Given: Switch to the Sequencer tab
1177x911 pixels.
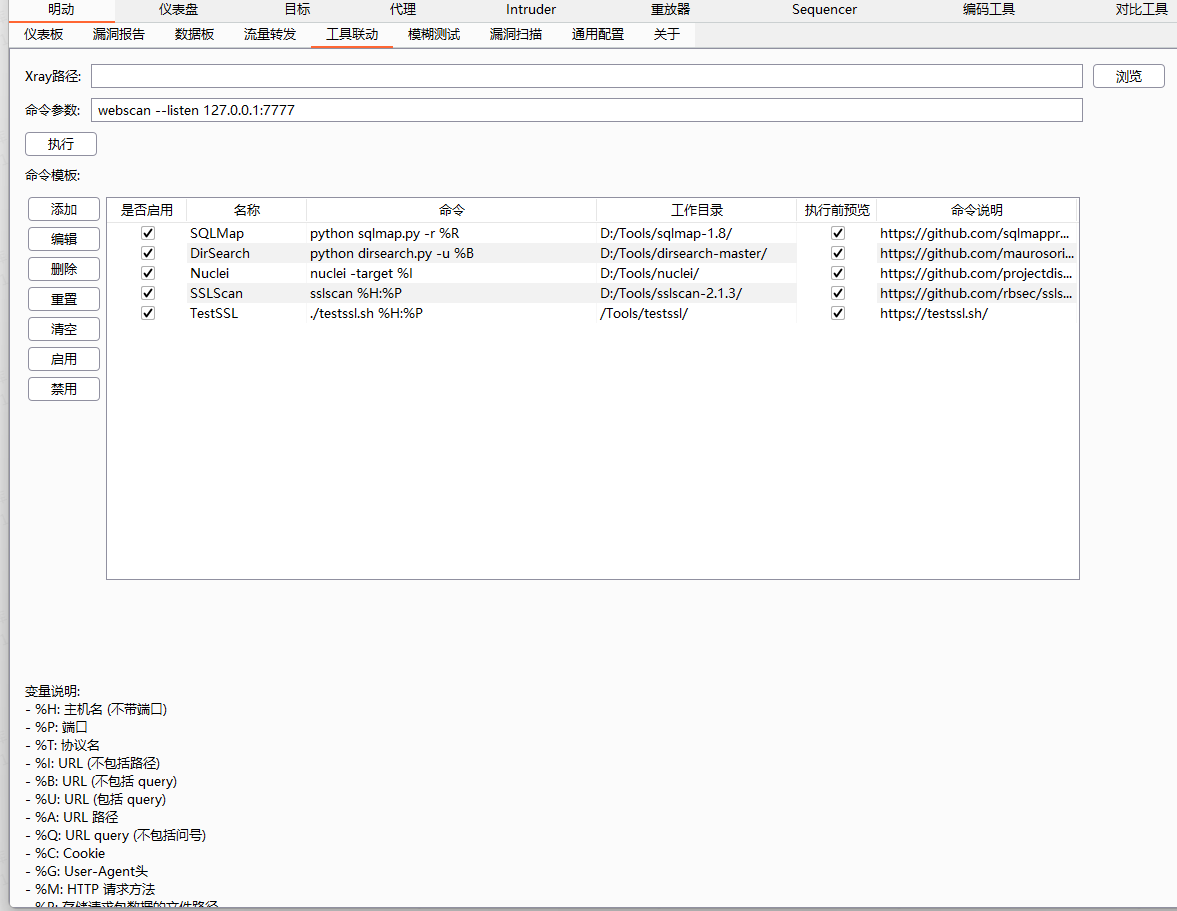Looking at the screenshot, I should (824, 9).
